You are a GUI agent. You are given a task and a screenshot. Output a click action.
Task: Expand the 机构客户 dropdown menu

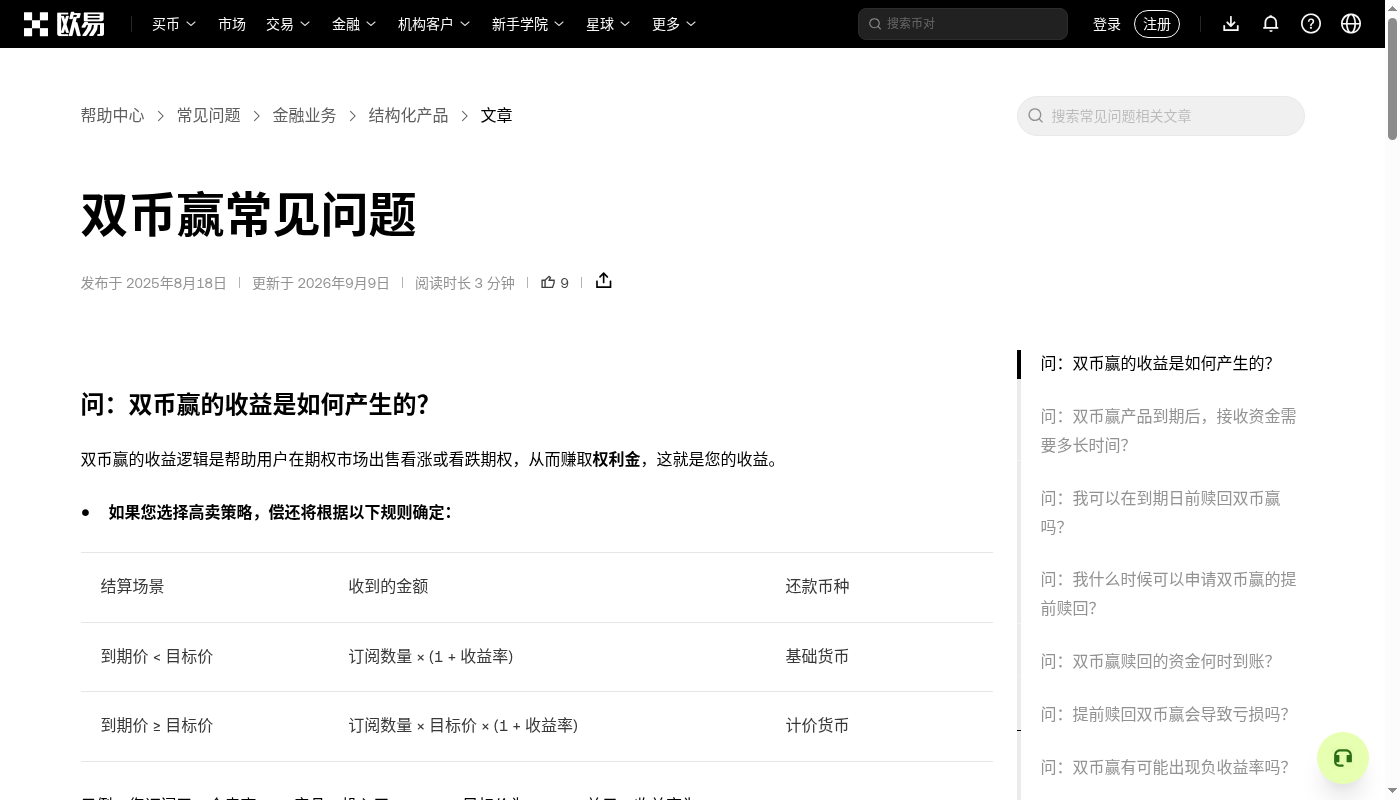point(434,24)
